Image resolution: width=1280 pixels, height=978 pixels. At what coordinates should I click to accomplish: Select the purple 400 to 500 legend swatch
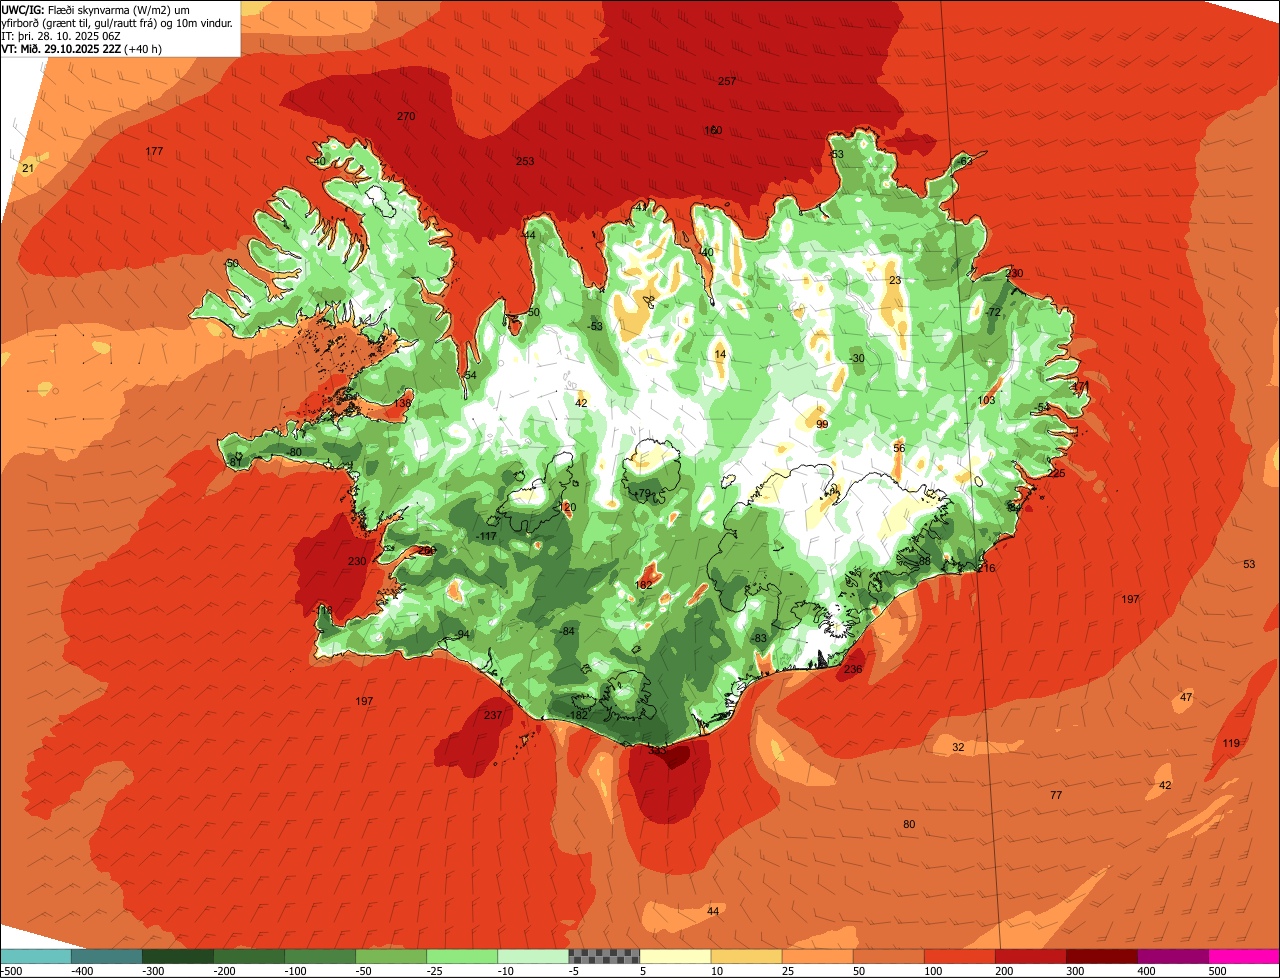(x=1171, y=956)
